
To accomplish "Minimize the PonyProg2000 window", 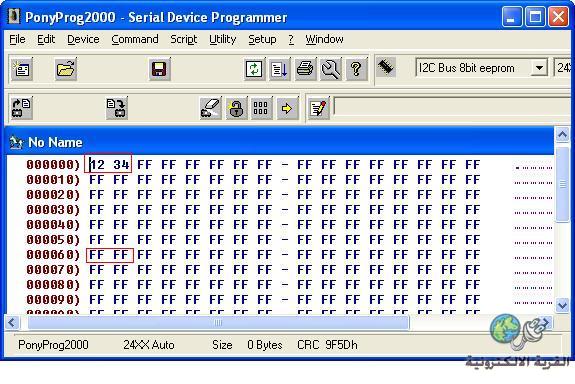I will (512, 17).
